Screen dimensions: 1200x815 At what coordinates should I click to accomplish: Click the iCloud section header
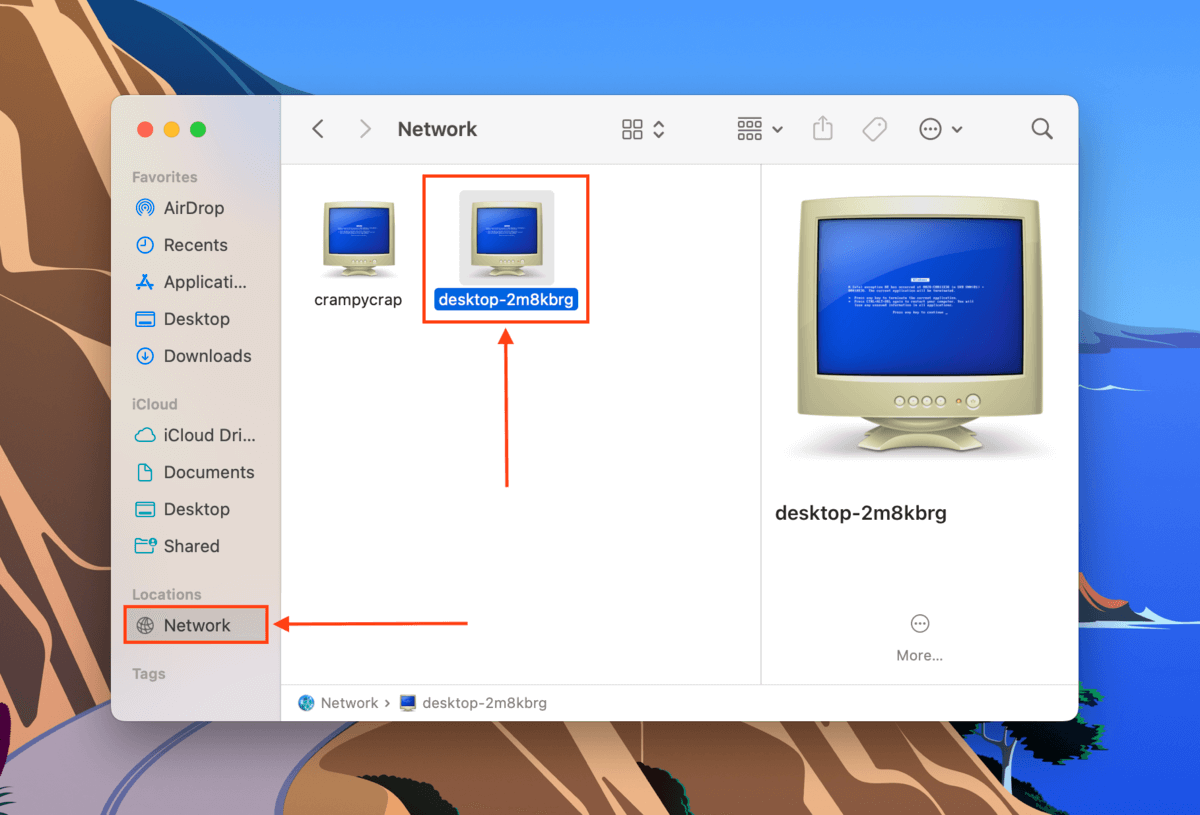pos(155,404)
